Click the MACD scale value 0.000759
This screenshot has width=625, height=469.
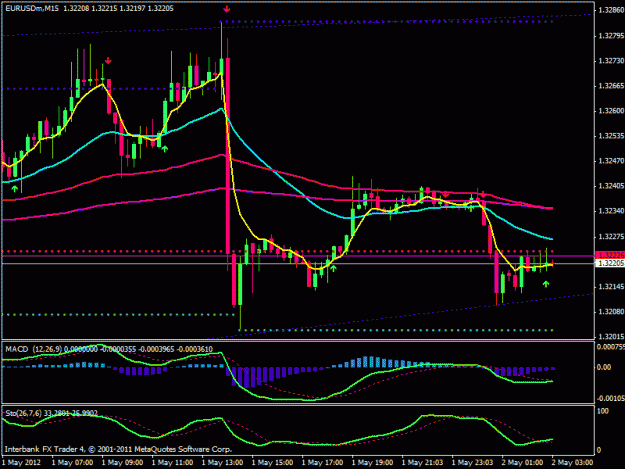tap(611, 347)
